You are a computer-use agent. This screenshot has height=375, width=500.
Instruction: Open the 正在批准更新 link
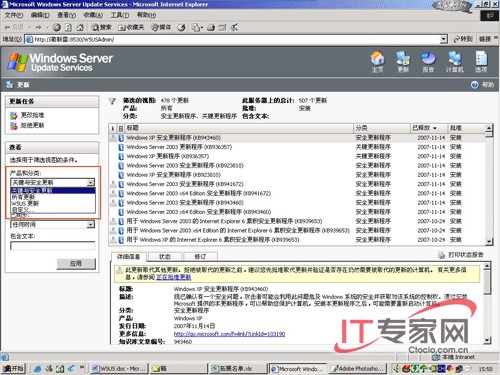[x=174, y=277]
